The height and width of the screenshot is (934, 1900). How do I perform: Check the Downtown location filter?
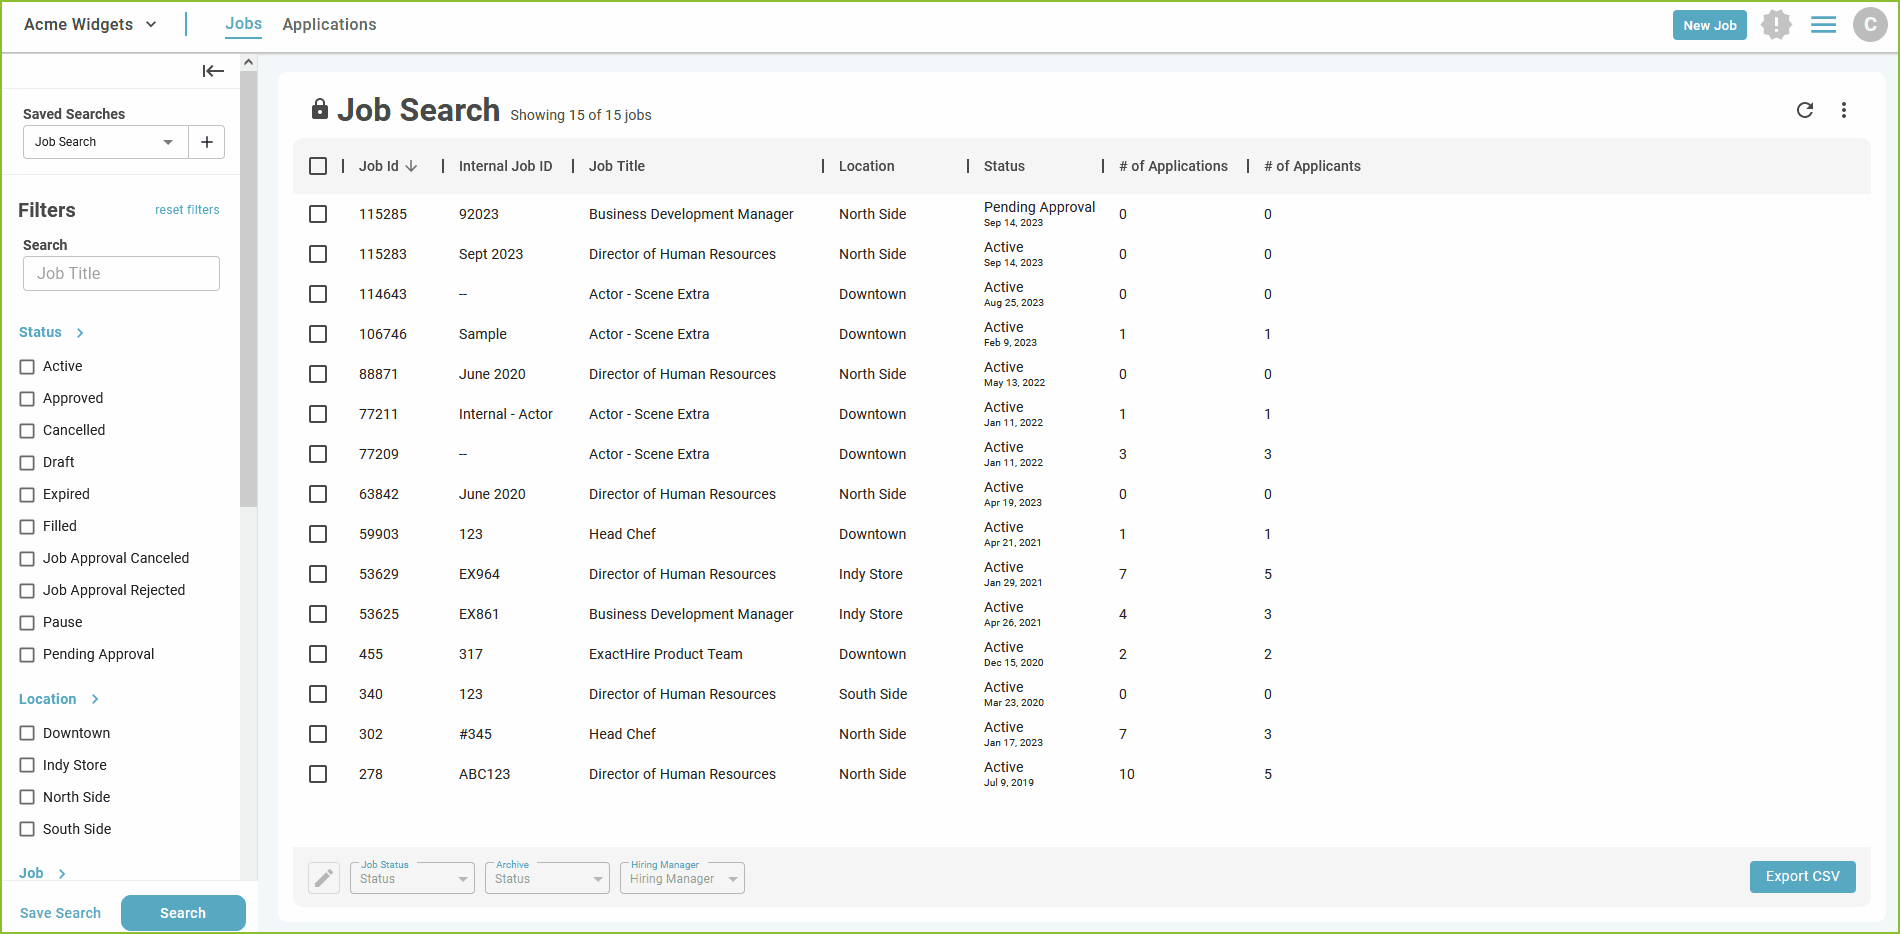click(x=27, y=734)
